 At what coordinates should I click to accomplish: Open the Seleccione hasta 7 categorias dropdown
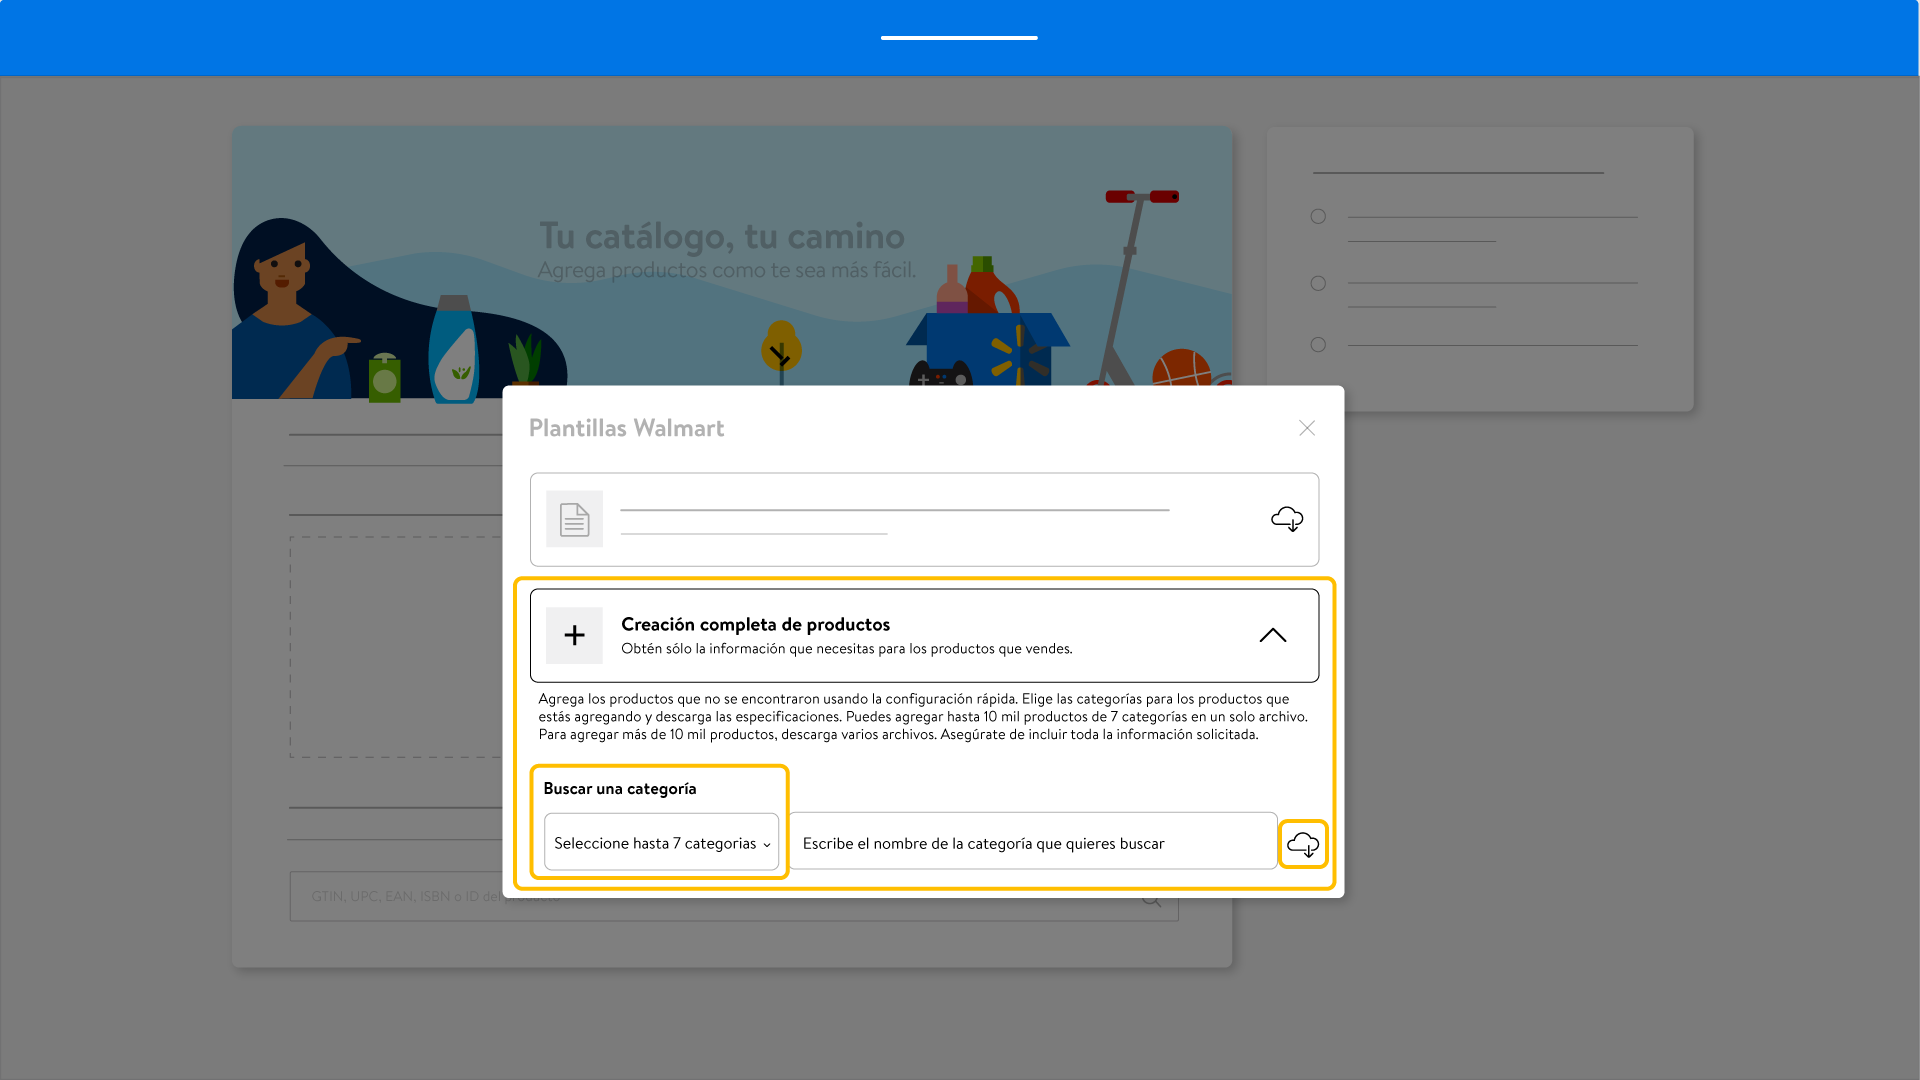[x=661, y=843]
